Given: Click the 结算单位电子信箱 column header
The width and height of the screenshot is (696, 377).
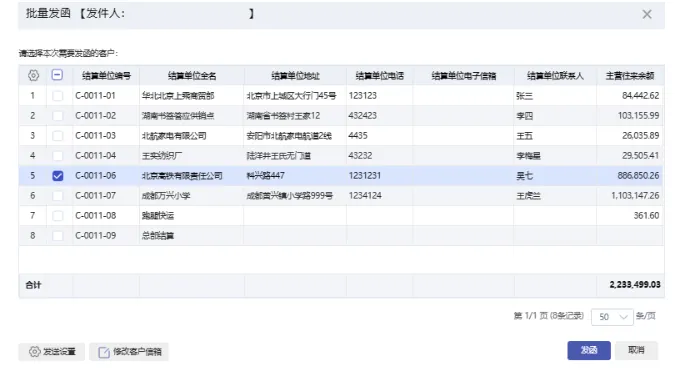Looking at the screenshot, I should point(464,76).
